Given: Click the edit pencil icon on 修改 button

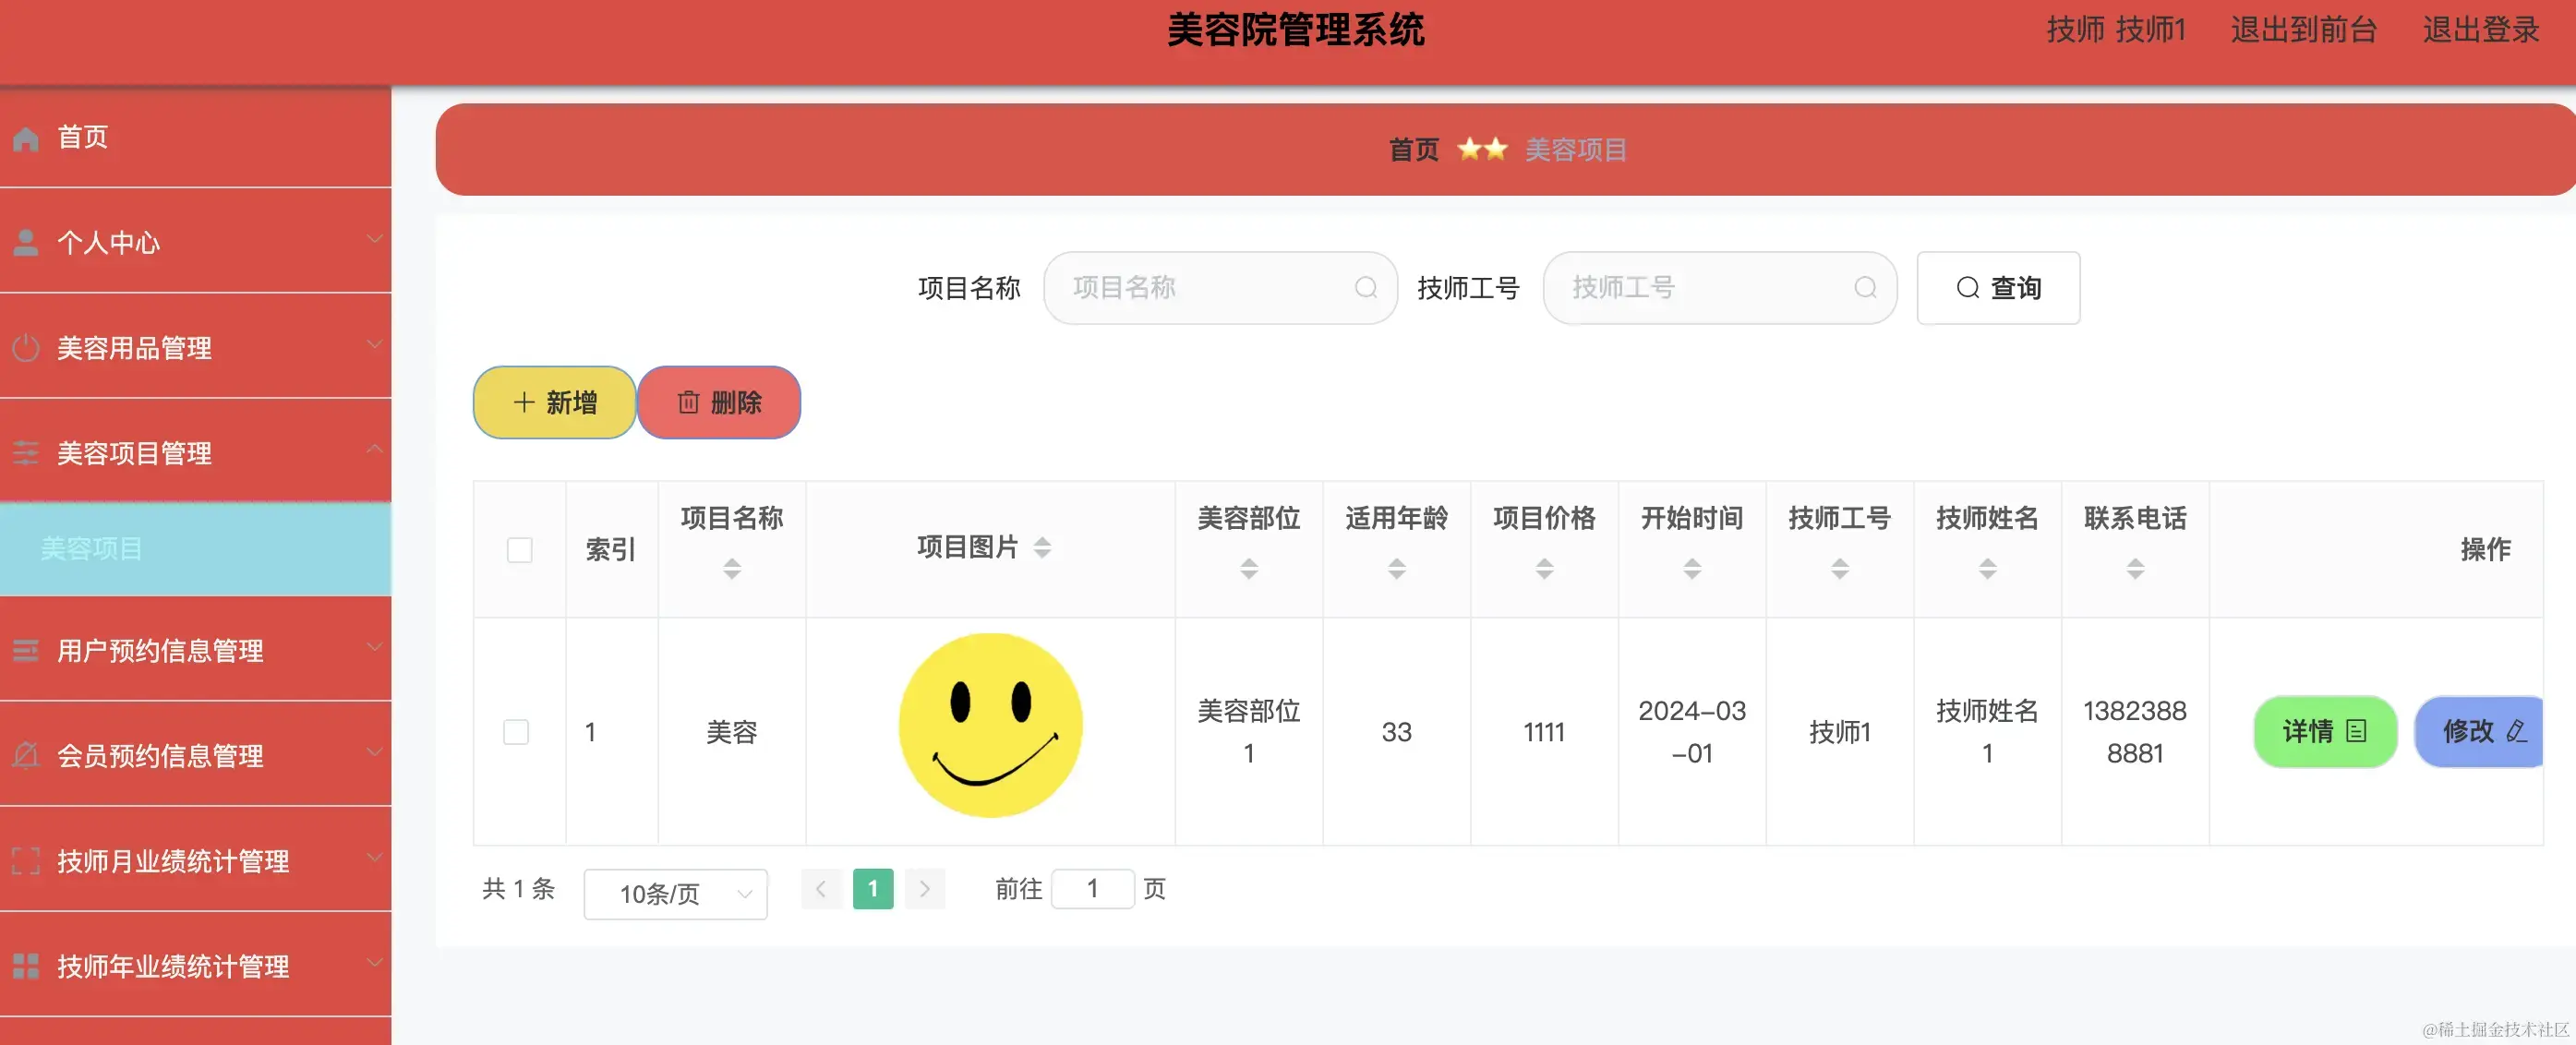Looking at the screenshot, I should (2516, 731).
